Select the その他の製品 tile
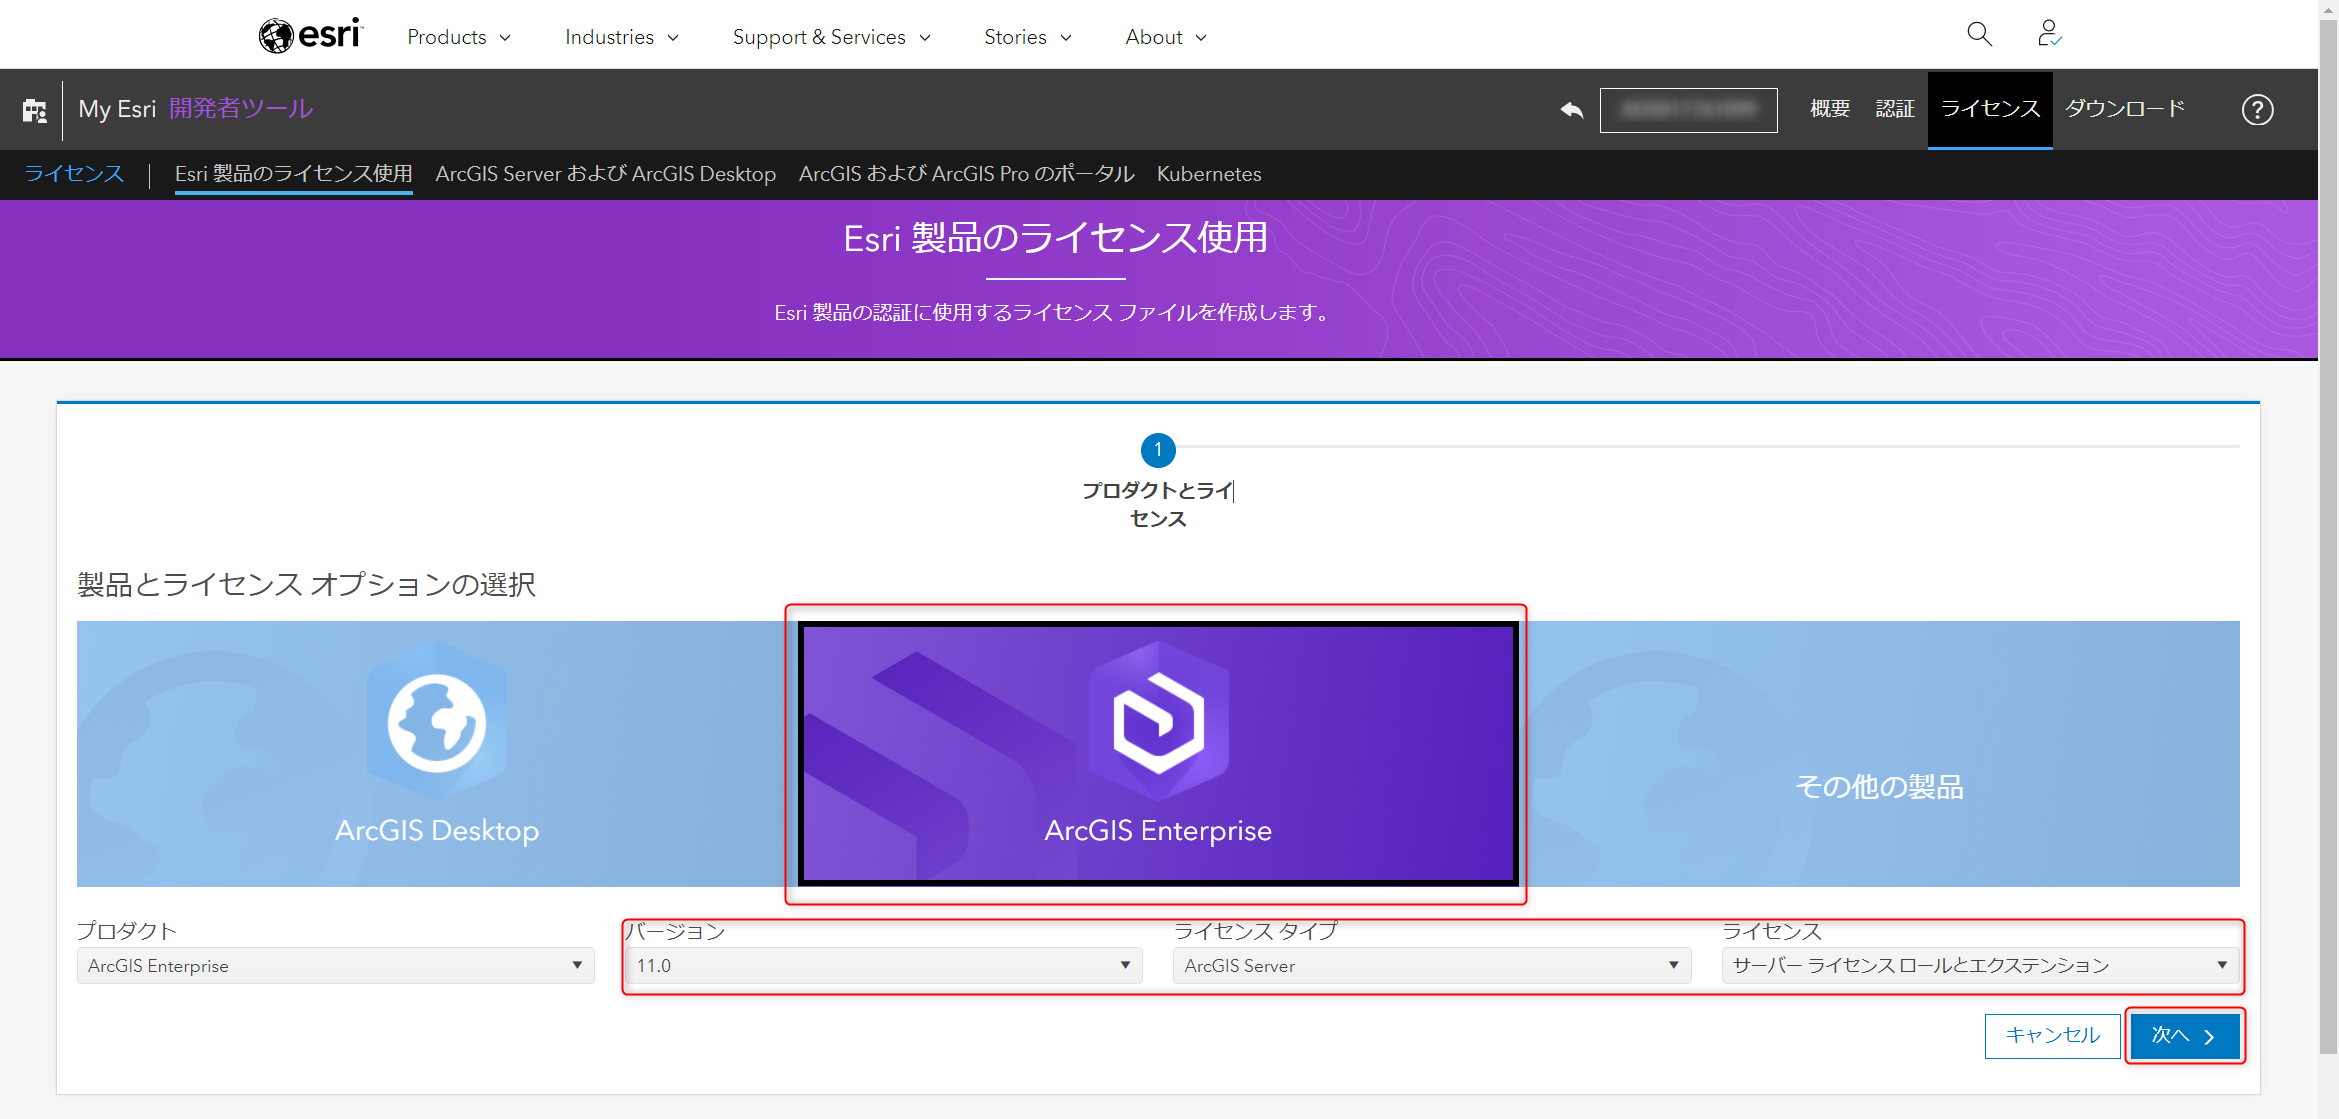 [1879, 754]
